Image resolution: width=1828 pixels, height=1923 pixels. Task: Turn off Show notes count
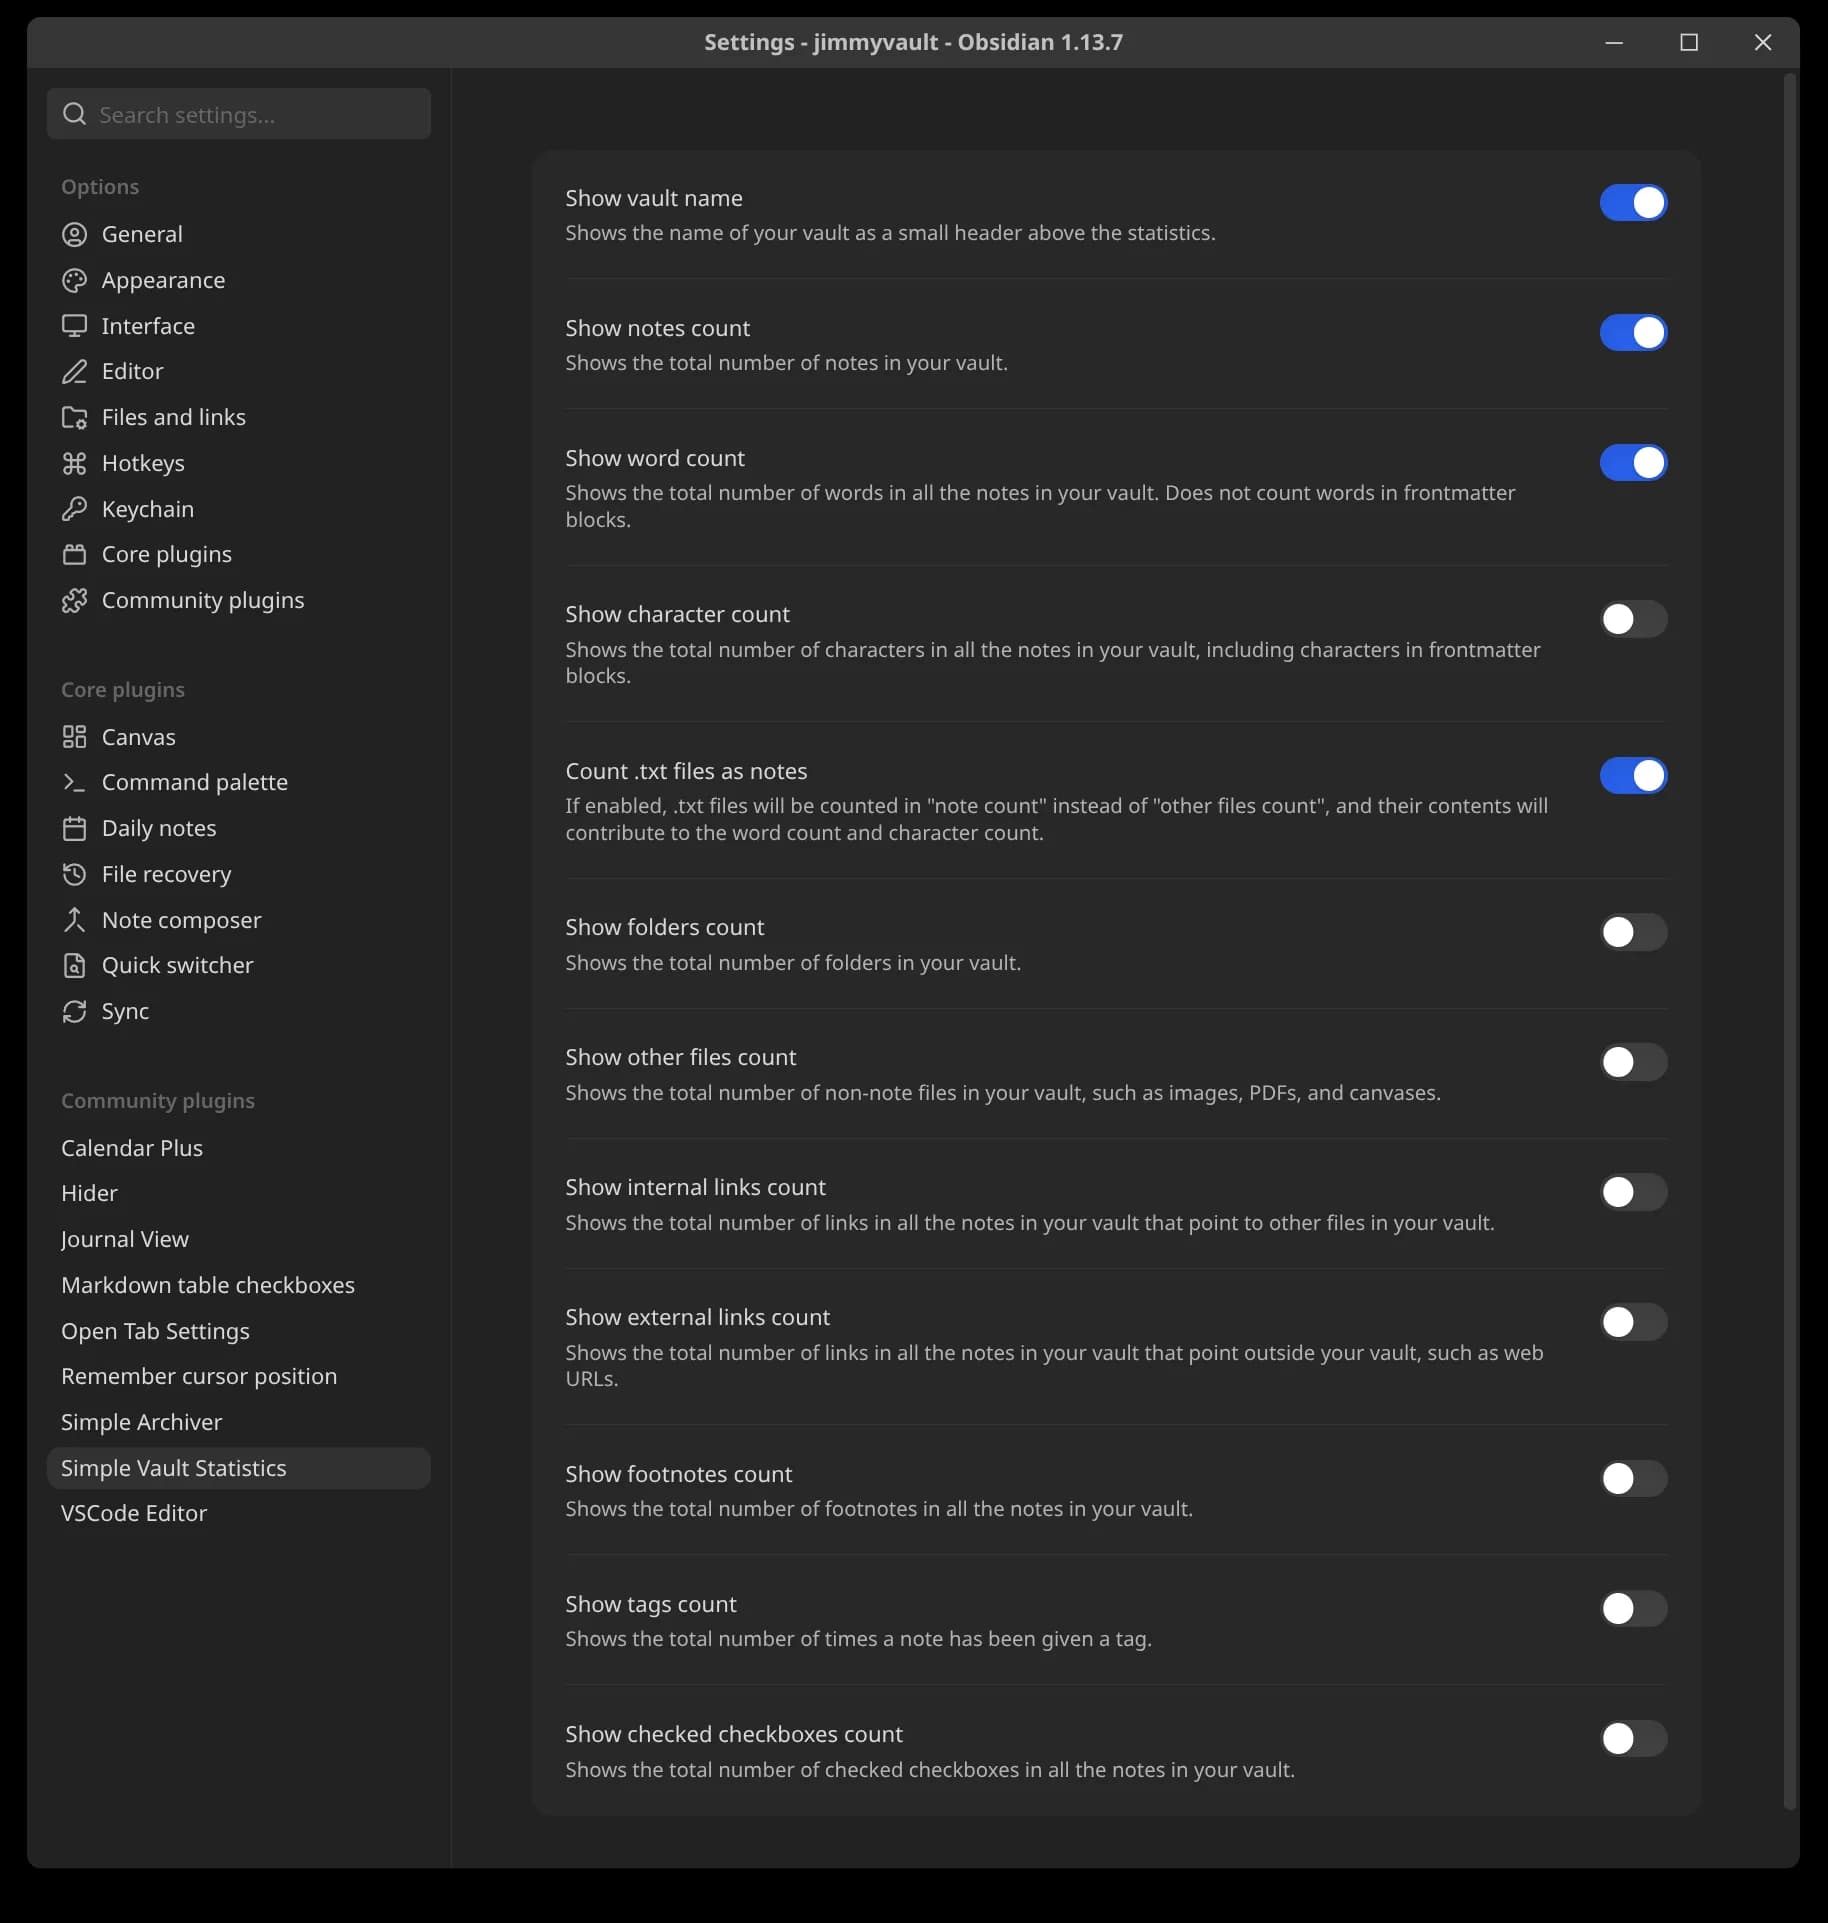click(x=1633, y=332)
